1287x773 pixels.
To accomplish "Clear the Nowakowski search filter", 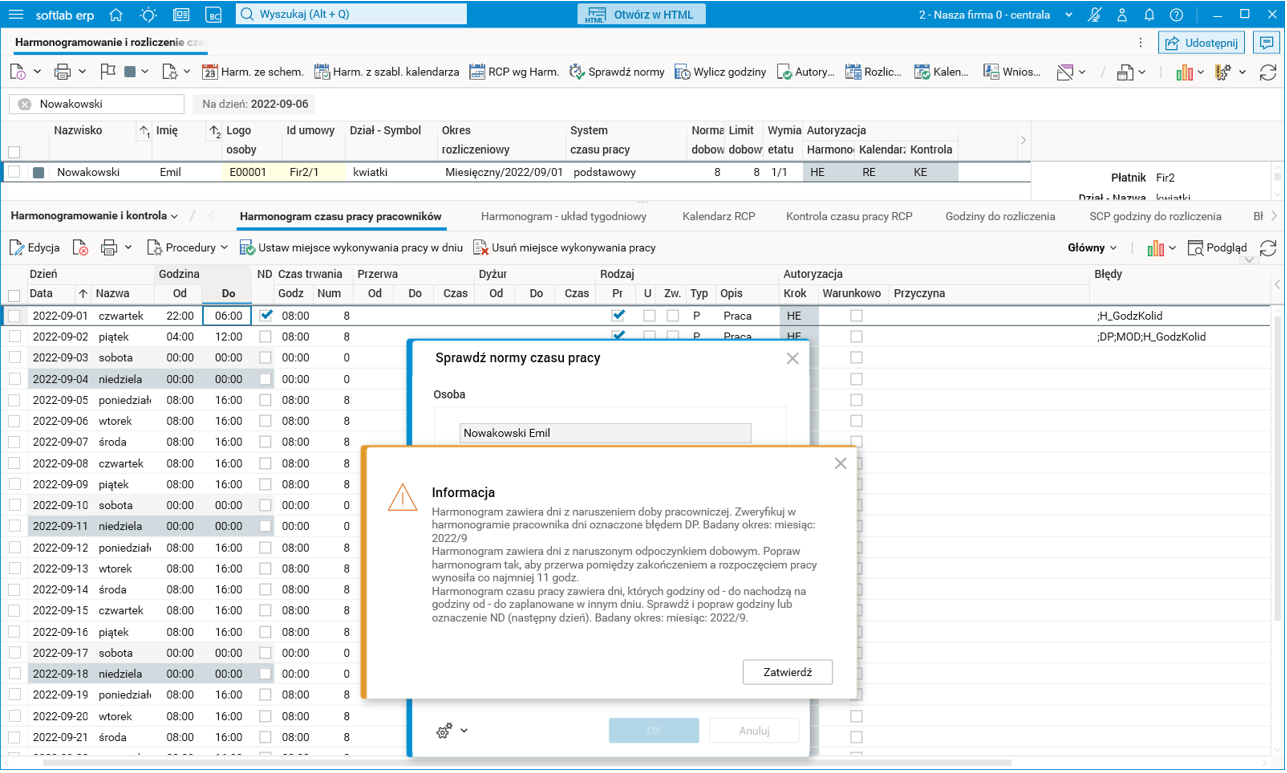I will pyautogui.click(x=25, y=104).
